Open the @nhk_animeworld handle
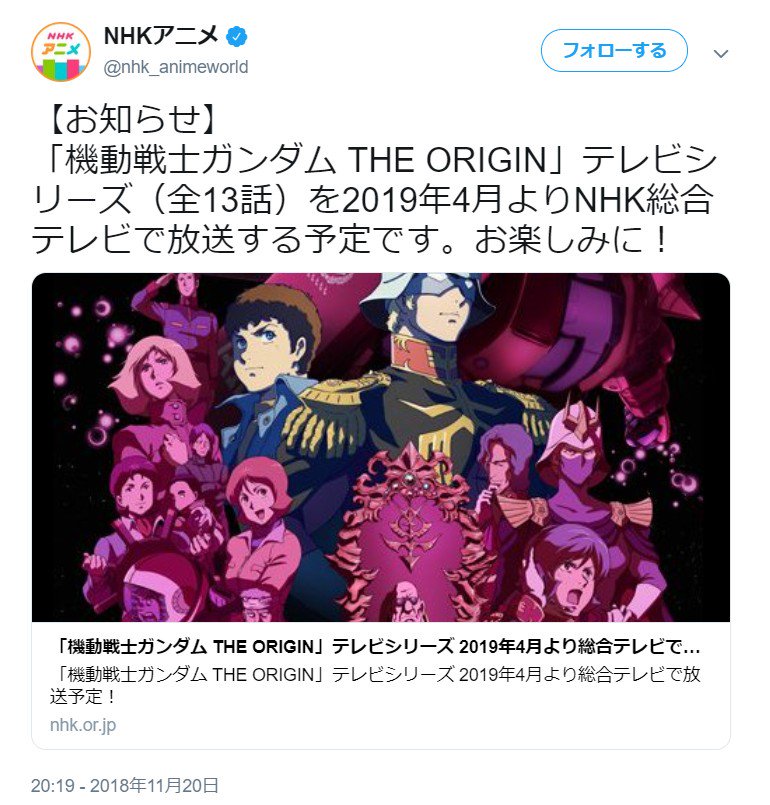The image size is (770, 805). [x=176, y=67]
